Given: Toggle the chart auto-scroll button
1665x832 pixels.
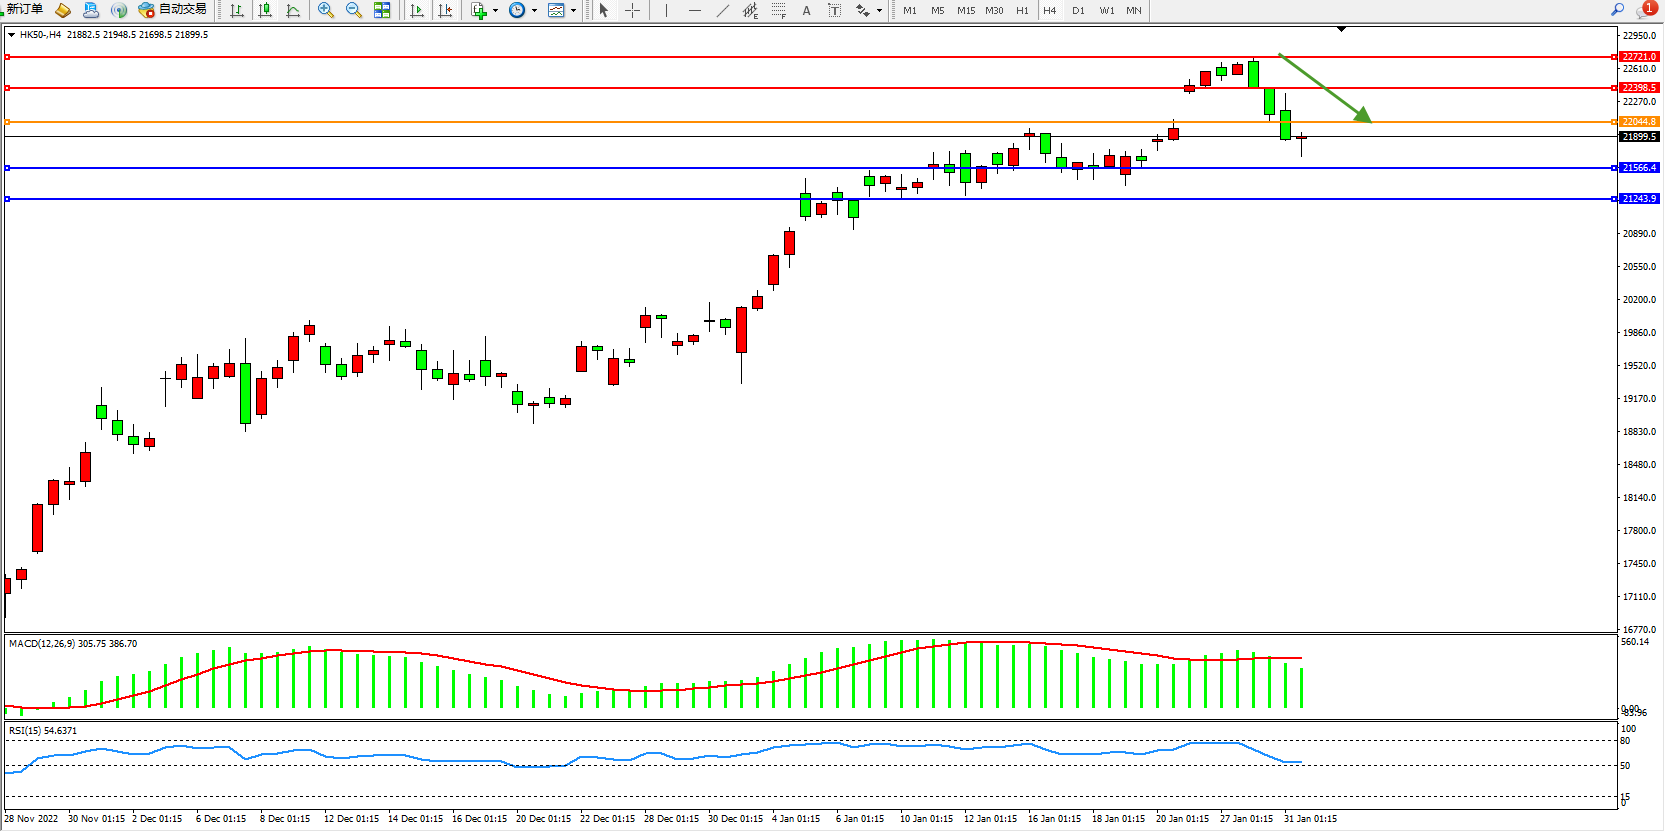Looking at the screenshot, I should 417,10.
